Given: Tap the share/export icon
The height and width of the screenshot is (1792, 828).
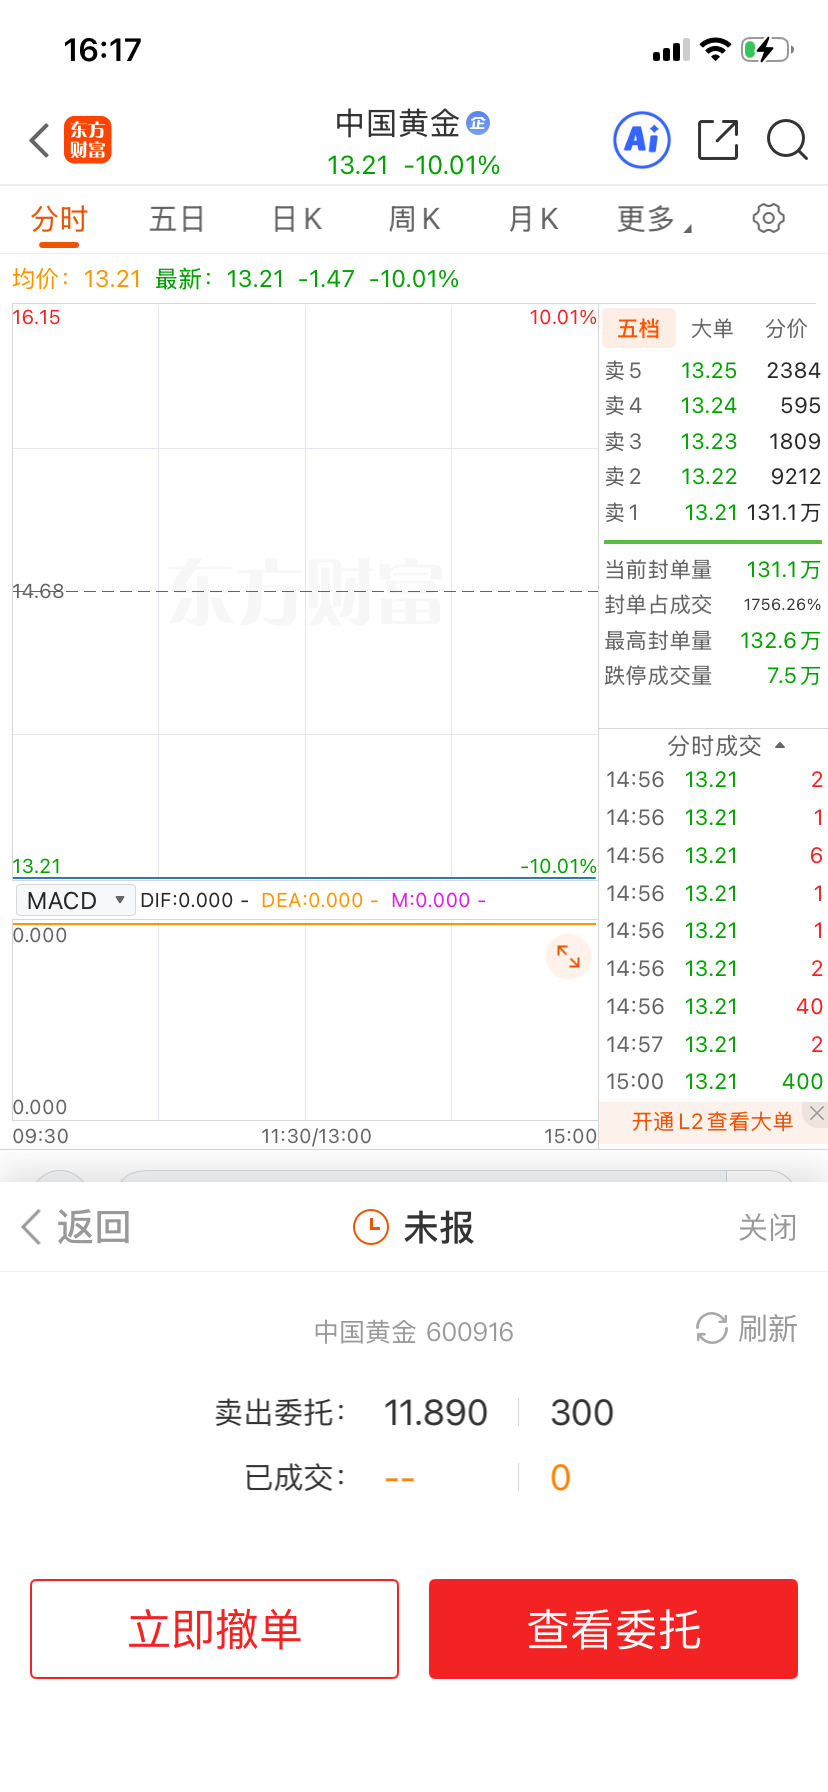Looking at the screenshot, I should tap(718, 140).
